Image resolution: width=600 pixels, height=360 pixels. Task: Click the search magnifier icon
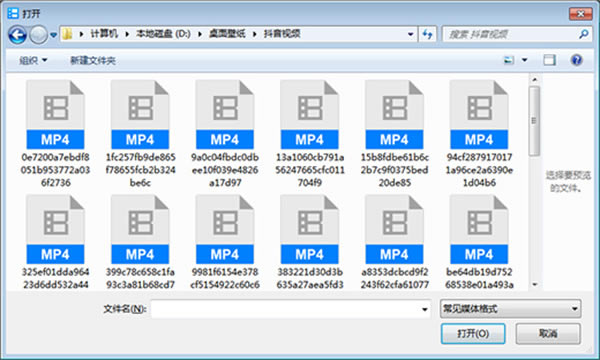pos(584,34)
